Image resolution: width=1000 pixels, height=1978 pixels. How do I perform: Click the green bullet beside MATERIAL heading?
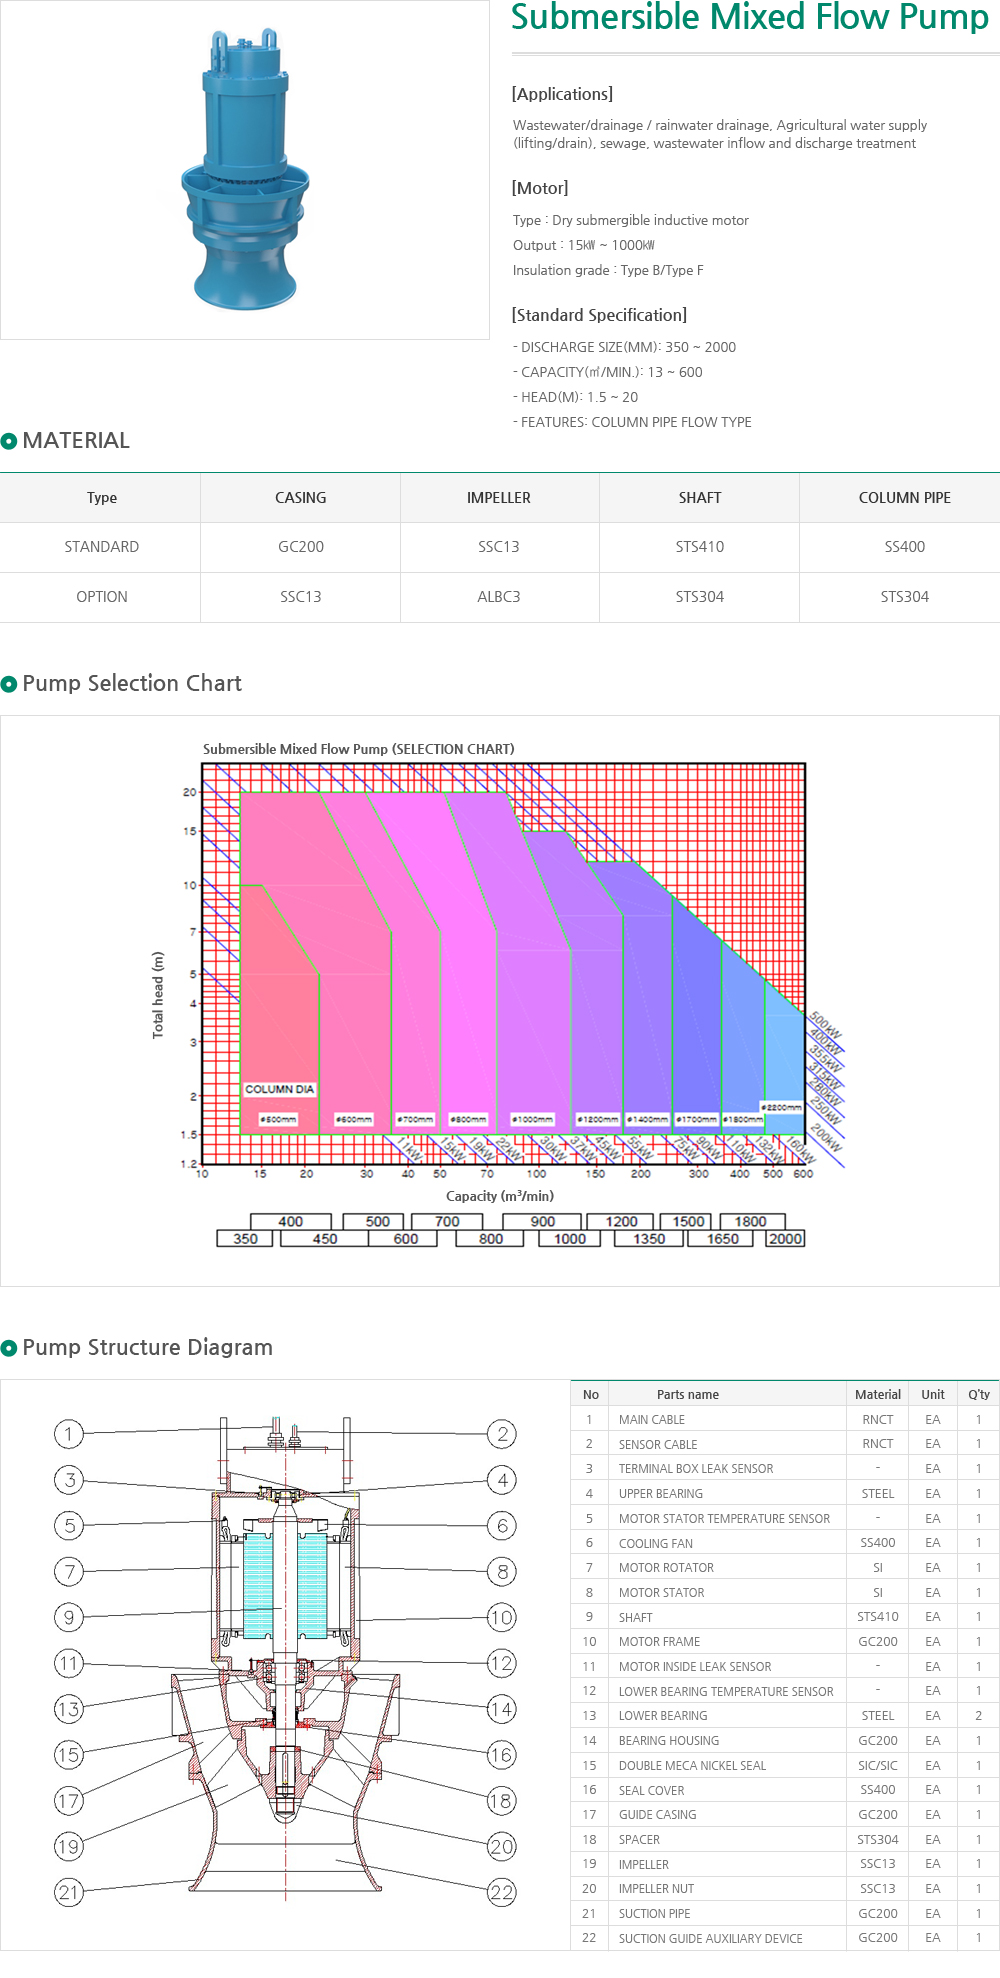point(9,441)
